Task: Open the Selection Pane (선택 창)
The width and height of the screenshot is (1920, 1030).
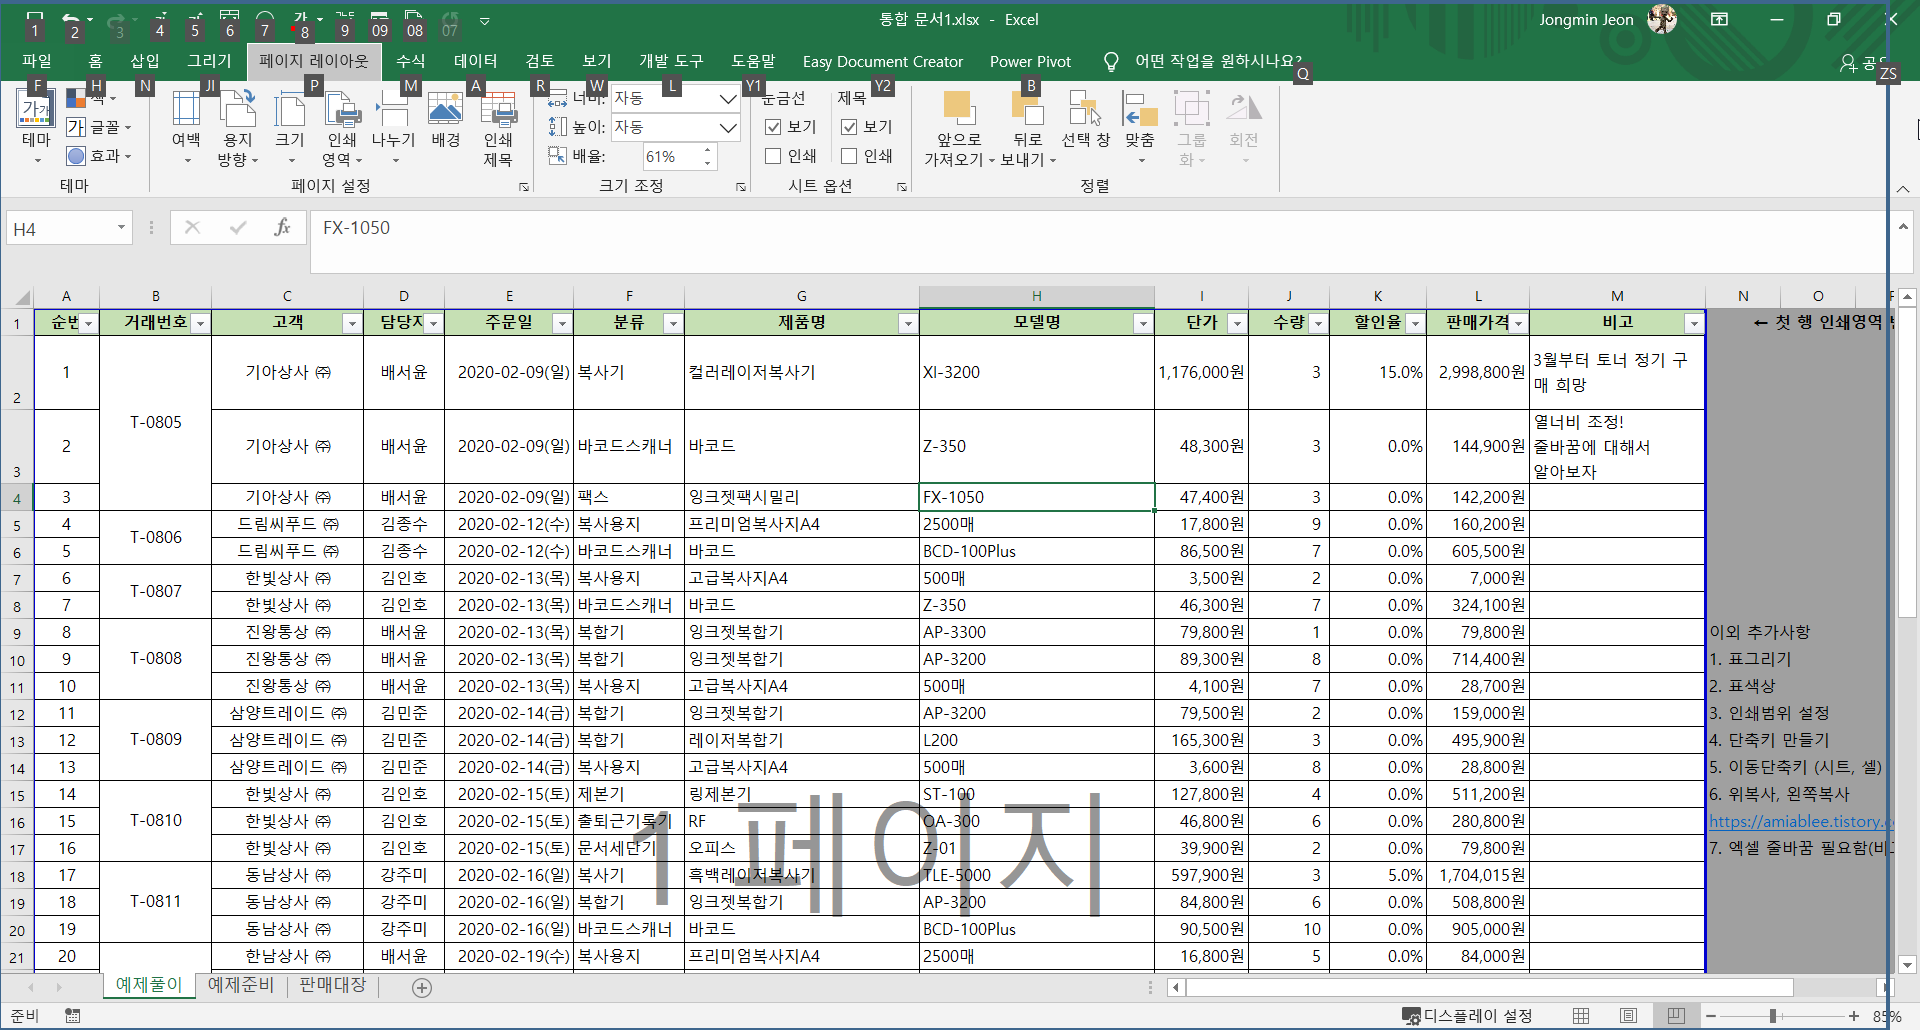Action: tap(1086, 120)
